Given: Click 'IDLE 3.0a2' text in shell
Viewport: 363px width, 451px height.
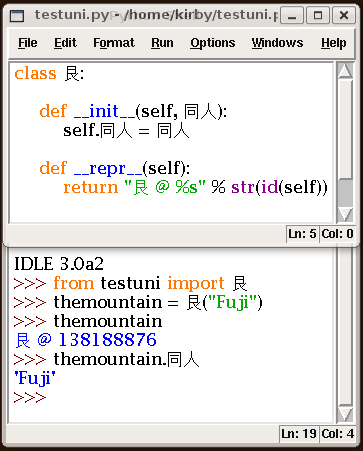Looking at the screenshot, I should [59, 264].
